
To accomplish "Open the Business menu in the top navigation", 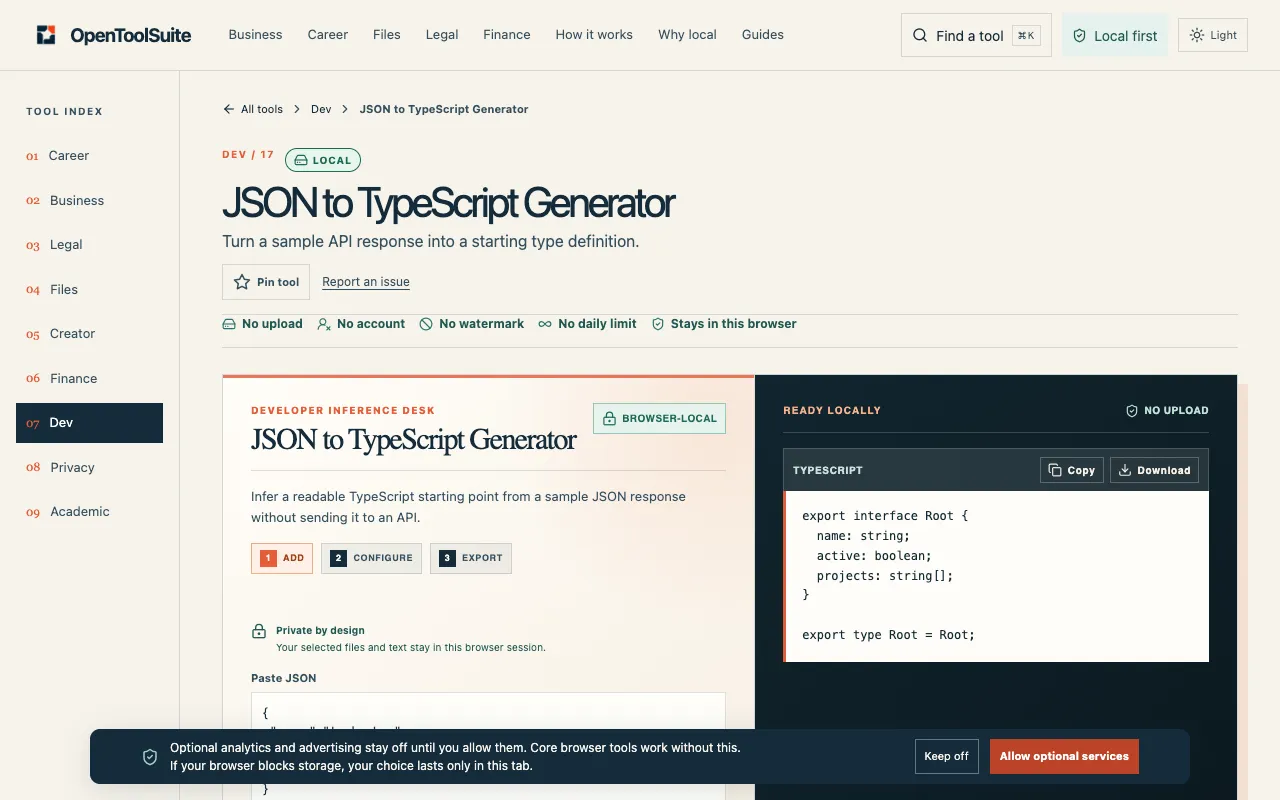I will 255,34.
